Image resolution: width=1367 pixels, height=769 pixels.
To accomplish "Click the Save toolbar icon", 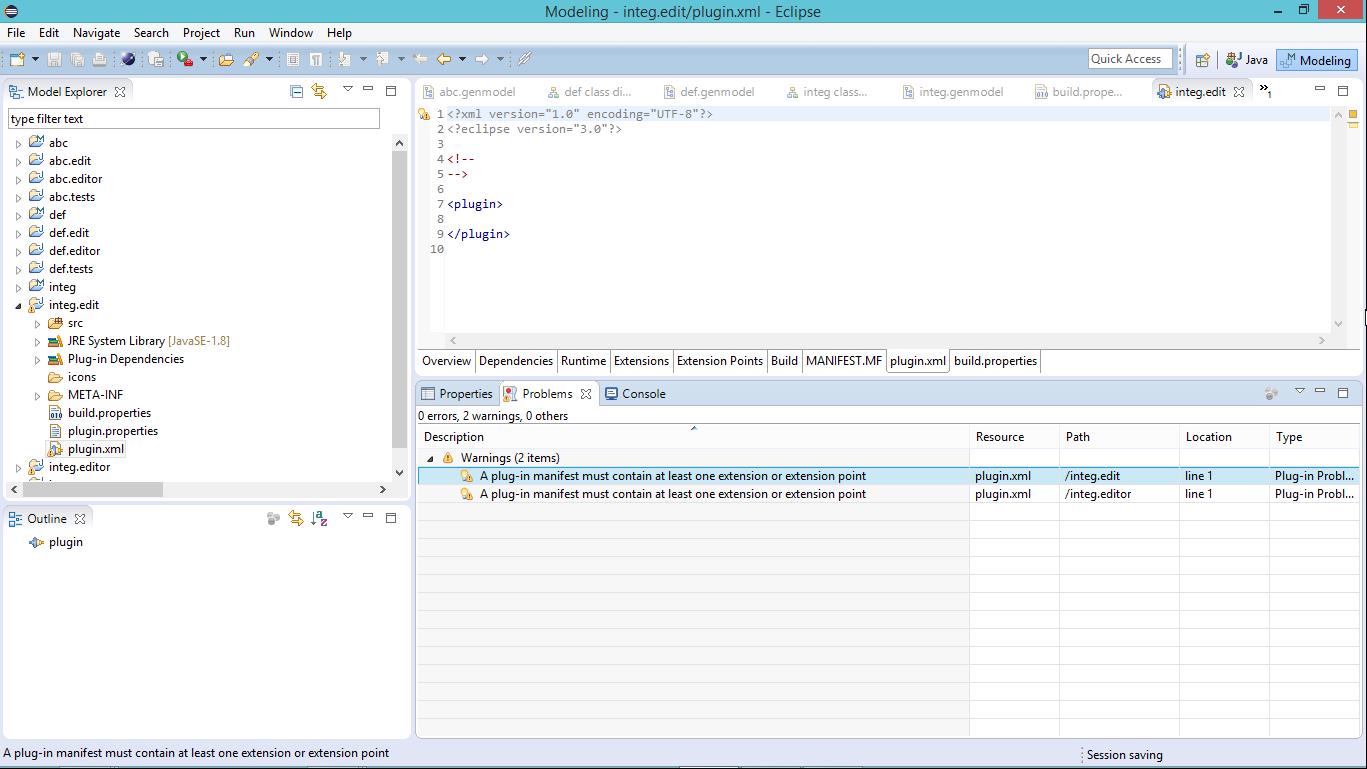I will [x=54, y=60].
